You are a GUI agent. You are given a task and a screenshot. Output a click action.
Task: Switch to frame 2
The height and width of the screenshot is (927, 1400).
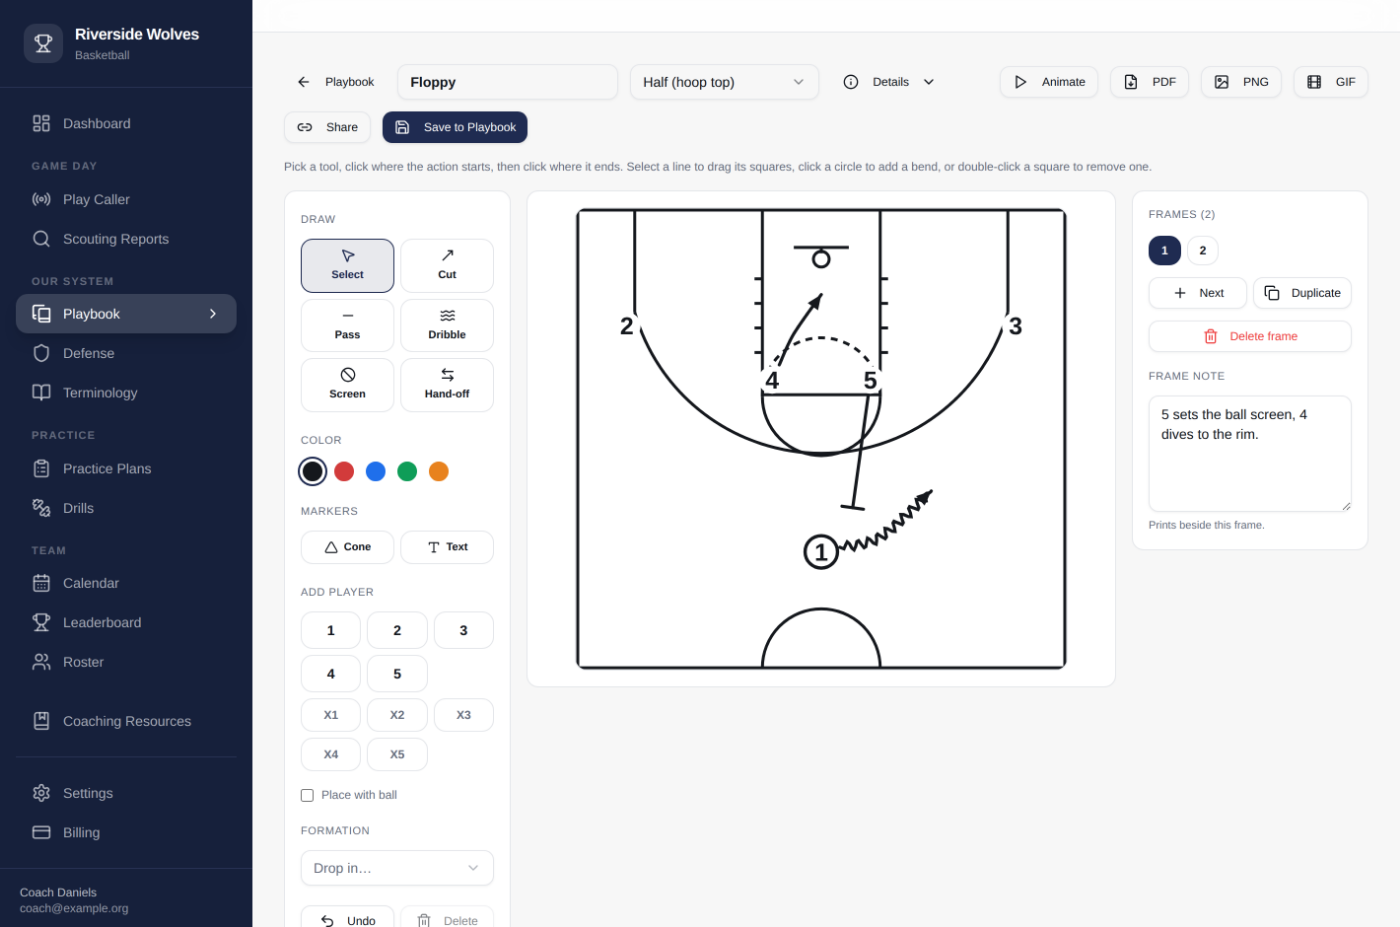[1203, 250]
